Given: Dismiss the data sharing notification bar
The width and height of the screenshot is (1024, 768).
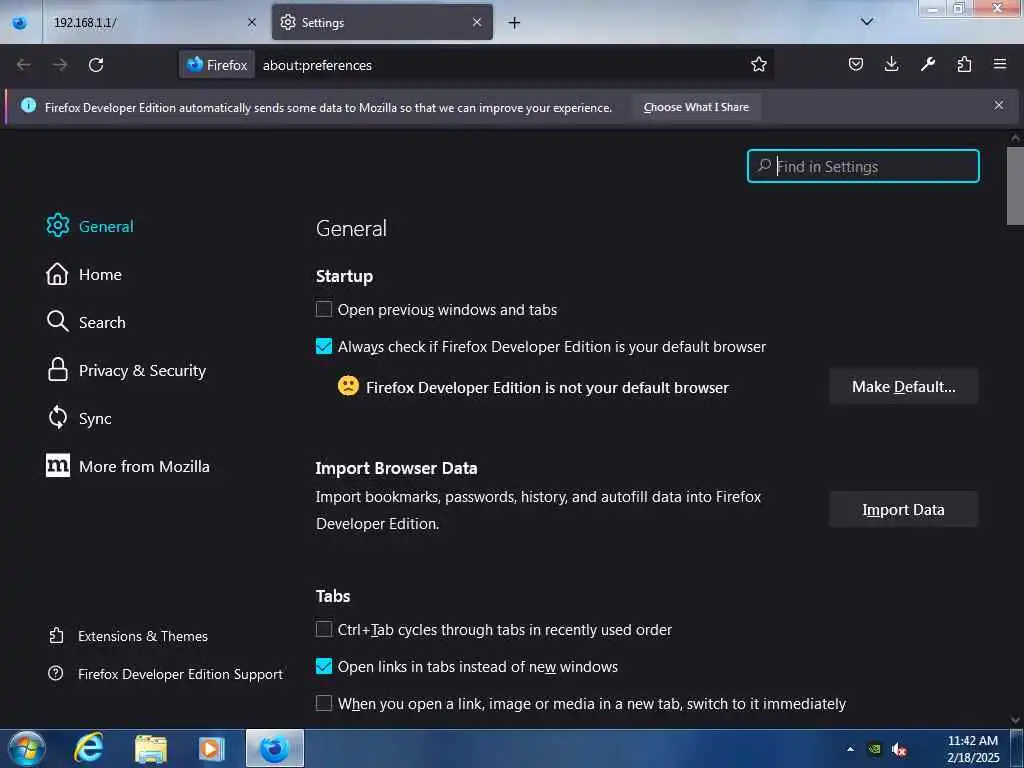Looking at the screenshot, I should coord(999,105).
